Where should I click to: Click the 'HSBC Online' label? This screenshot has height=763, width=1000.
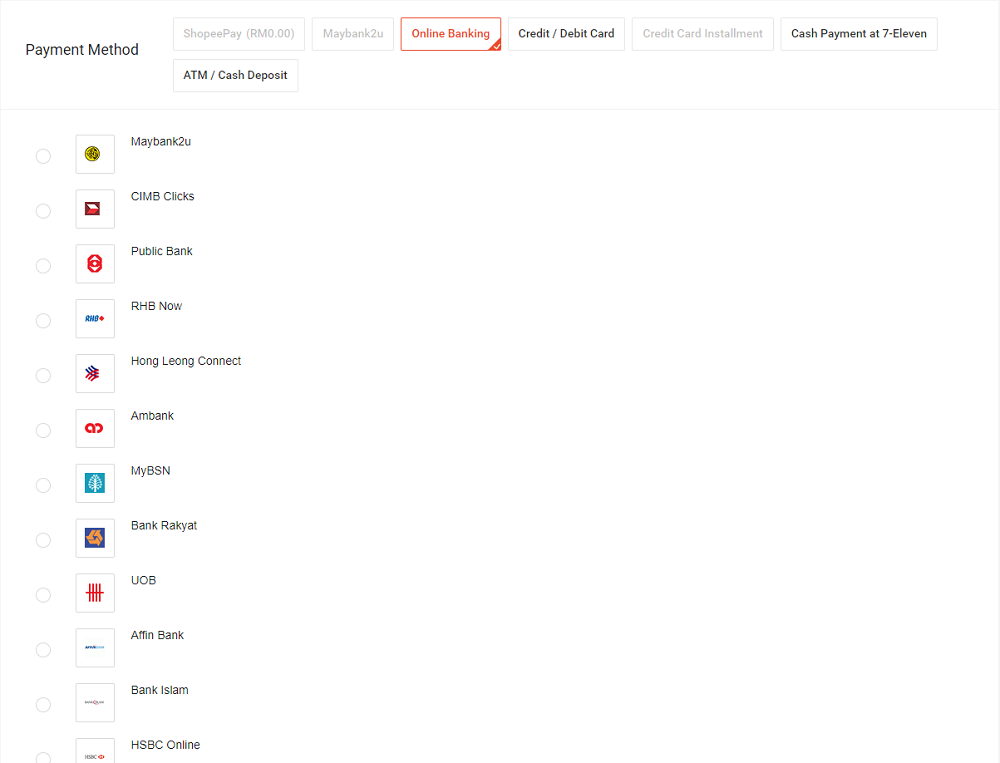coord(165,745)
